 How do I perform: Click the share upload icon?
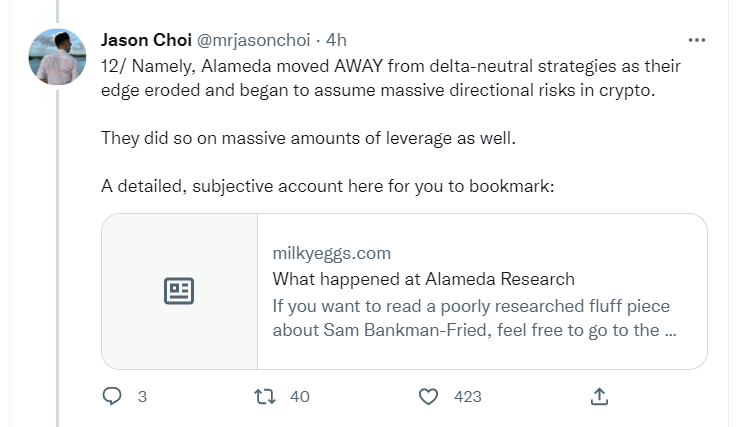(599, 397)
